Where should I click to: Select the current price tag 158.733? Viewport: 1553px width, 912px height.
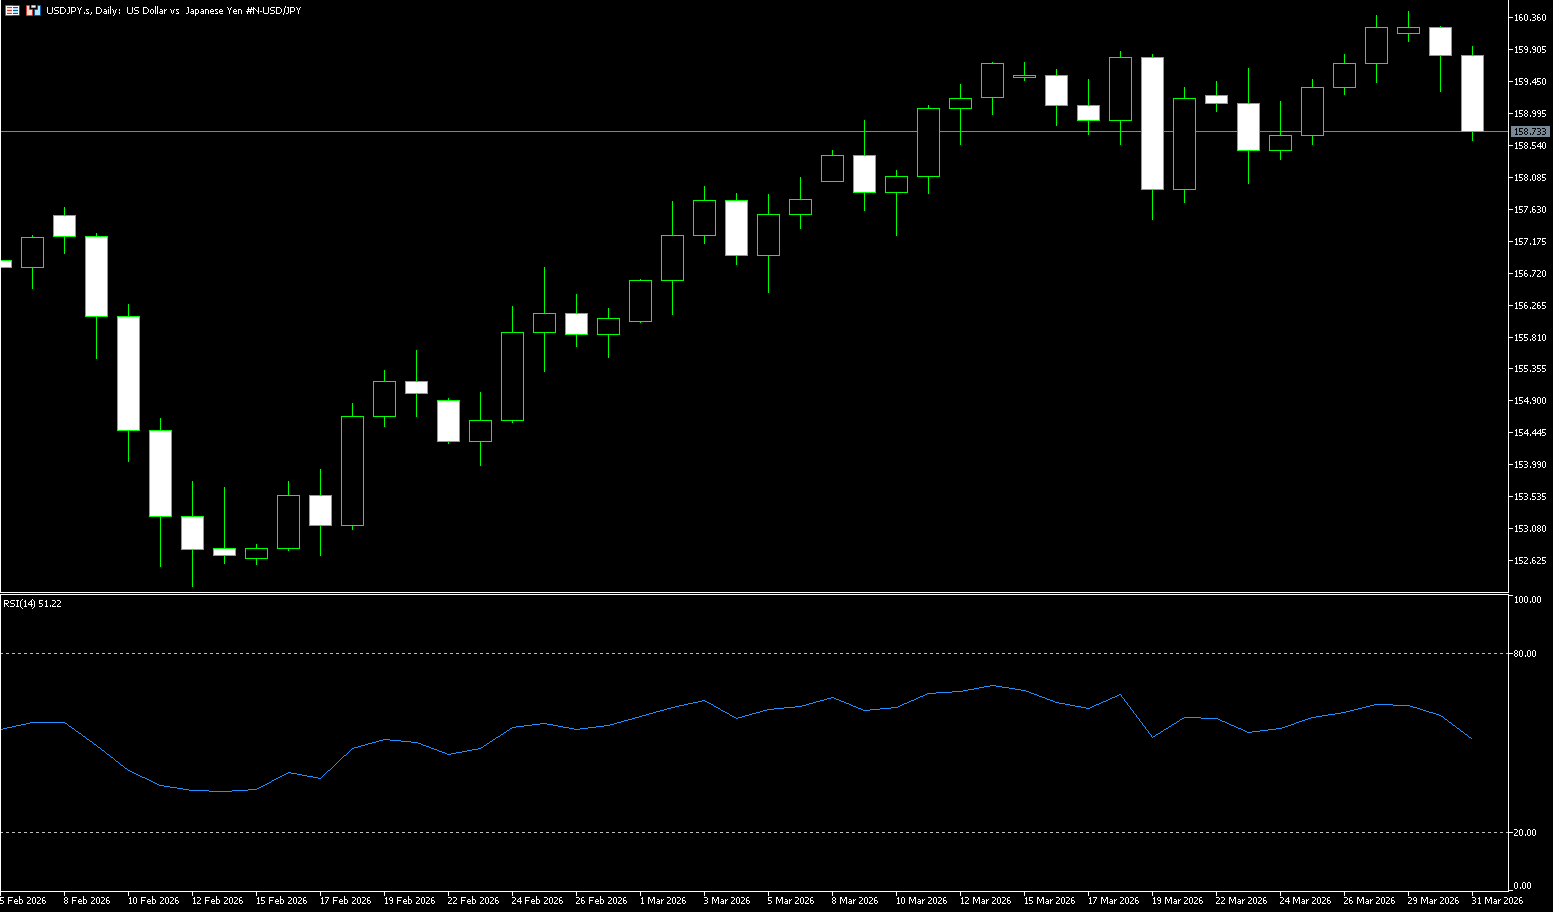click(1530, 131)
